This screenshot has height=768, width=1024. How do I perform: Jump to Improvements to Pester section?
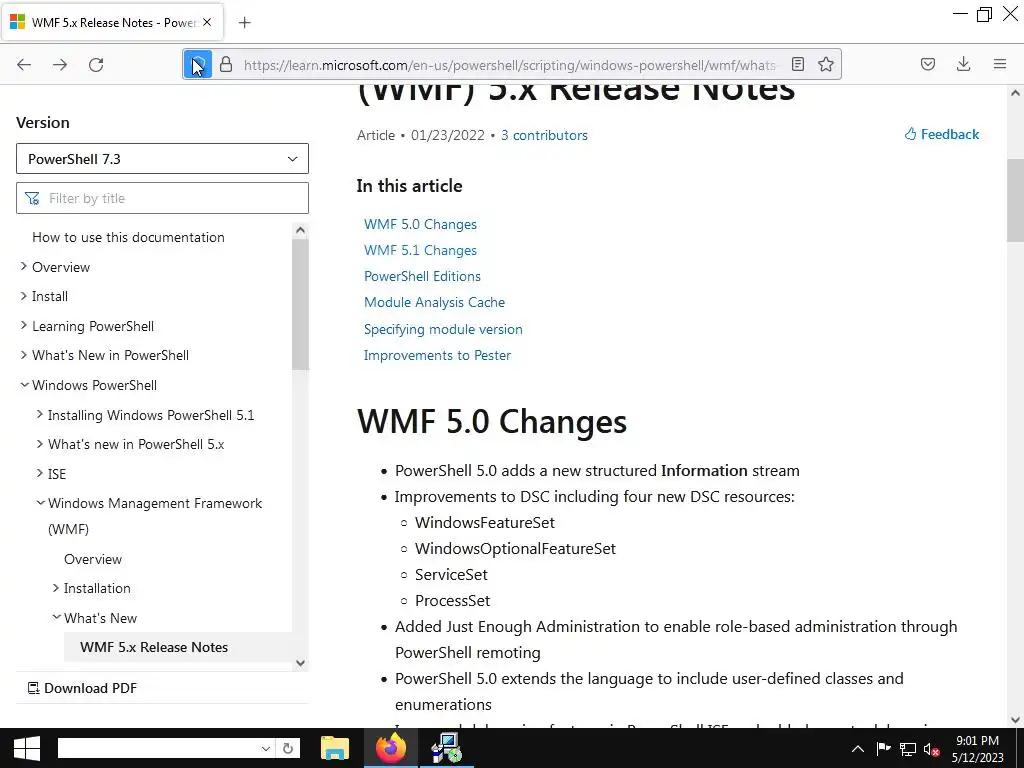tap(437, 355)
